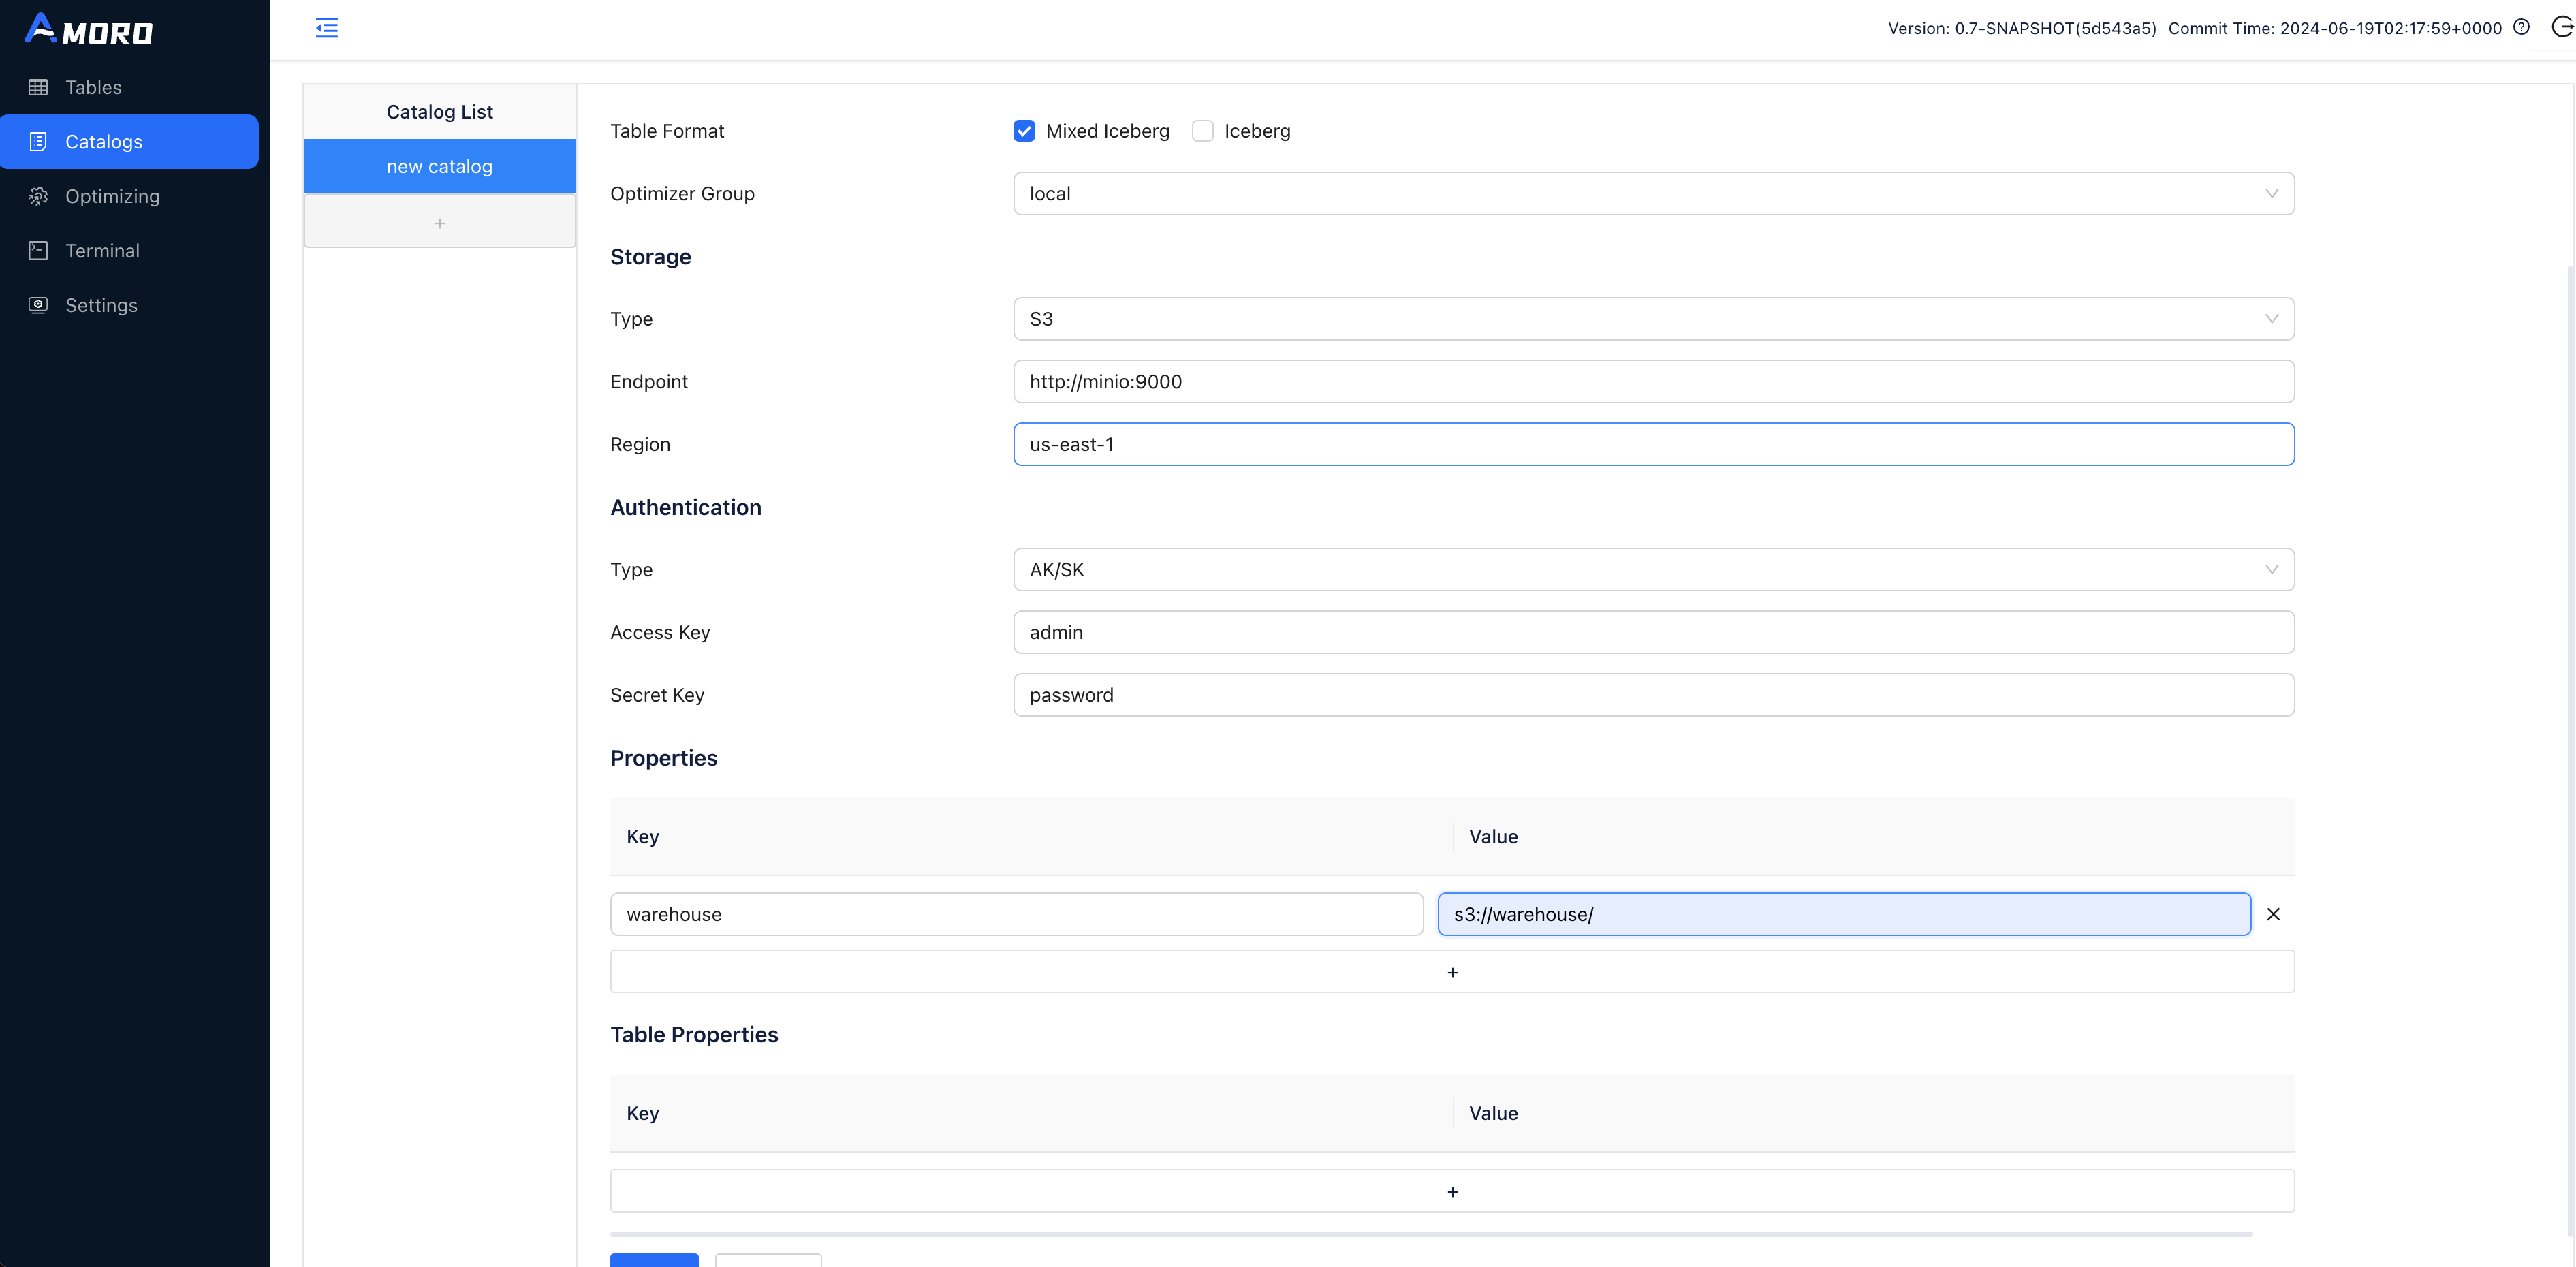Expand the Storage Type S3 dropdown

[1653, 319]
